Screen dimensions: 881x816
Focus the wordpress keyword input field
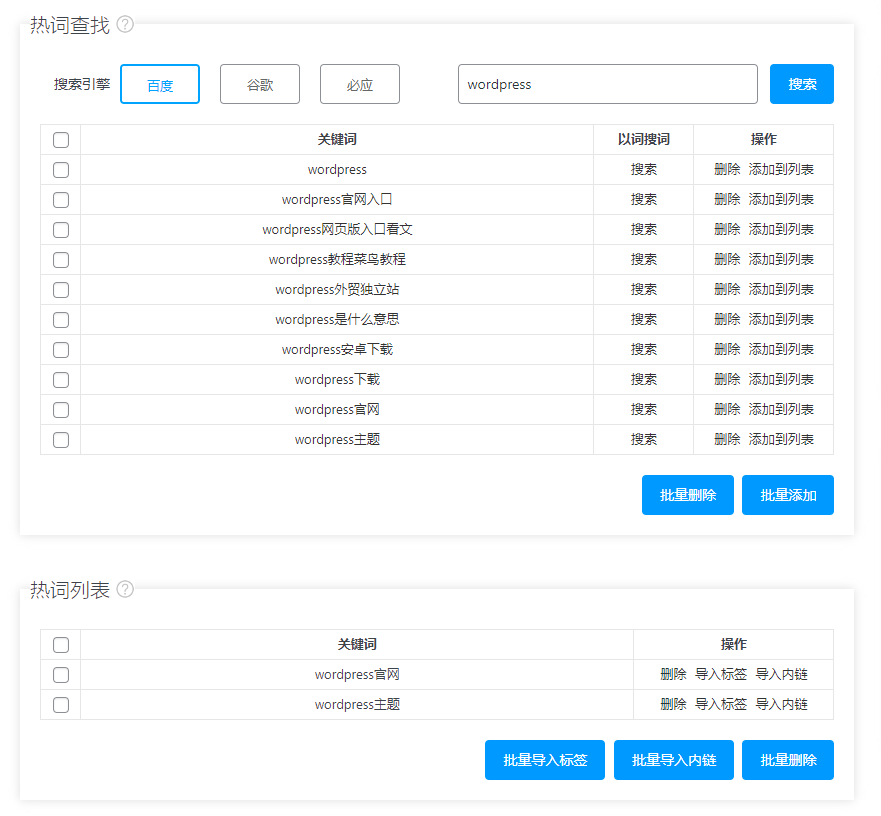point(608,84)
